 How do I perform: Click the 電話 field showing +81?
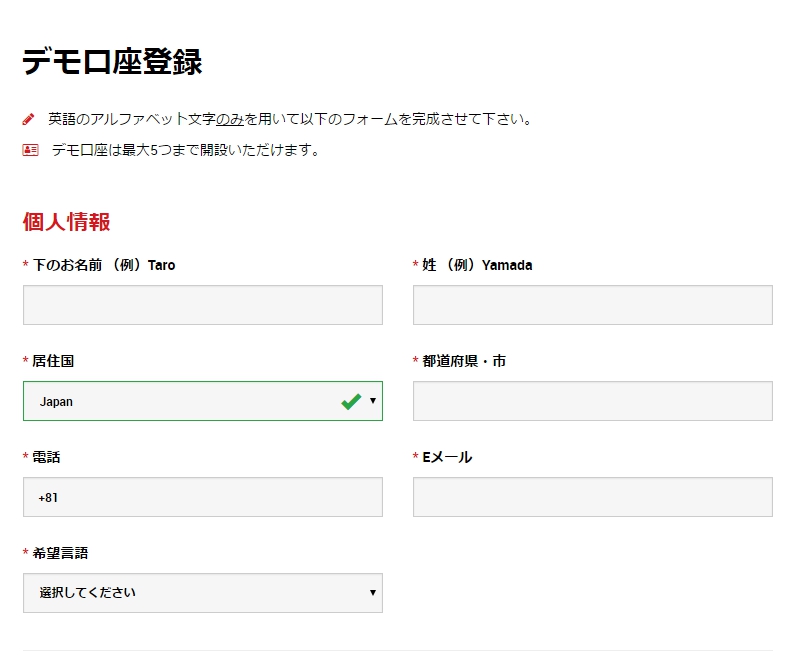[203, 497]
